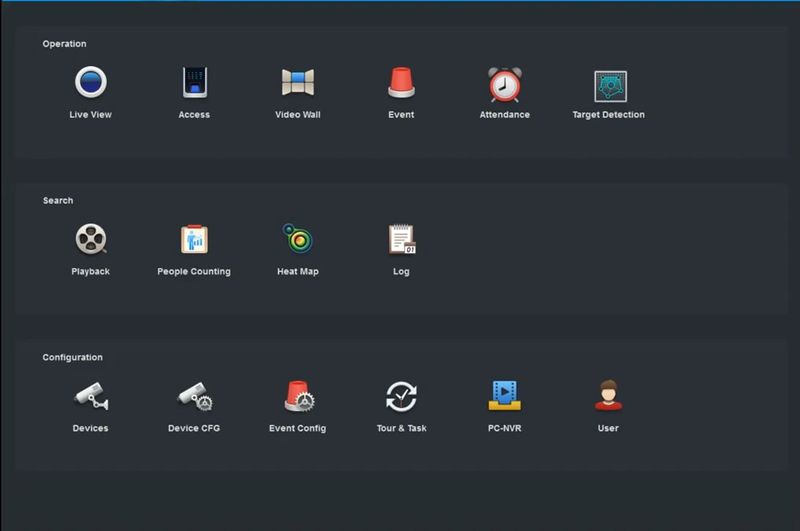800x531 pixels.
Task: Open the Log notepad icon
Action: 401,239
